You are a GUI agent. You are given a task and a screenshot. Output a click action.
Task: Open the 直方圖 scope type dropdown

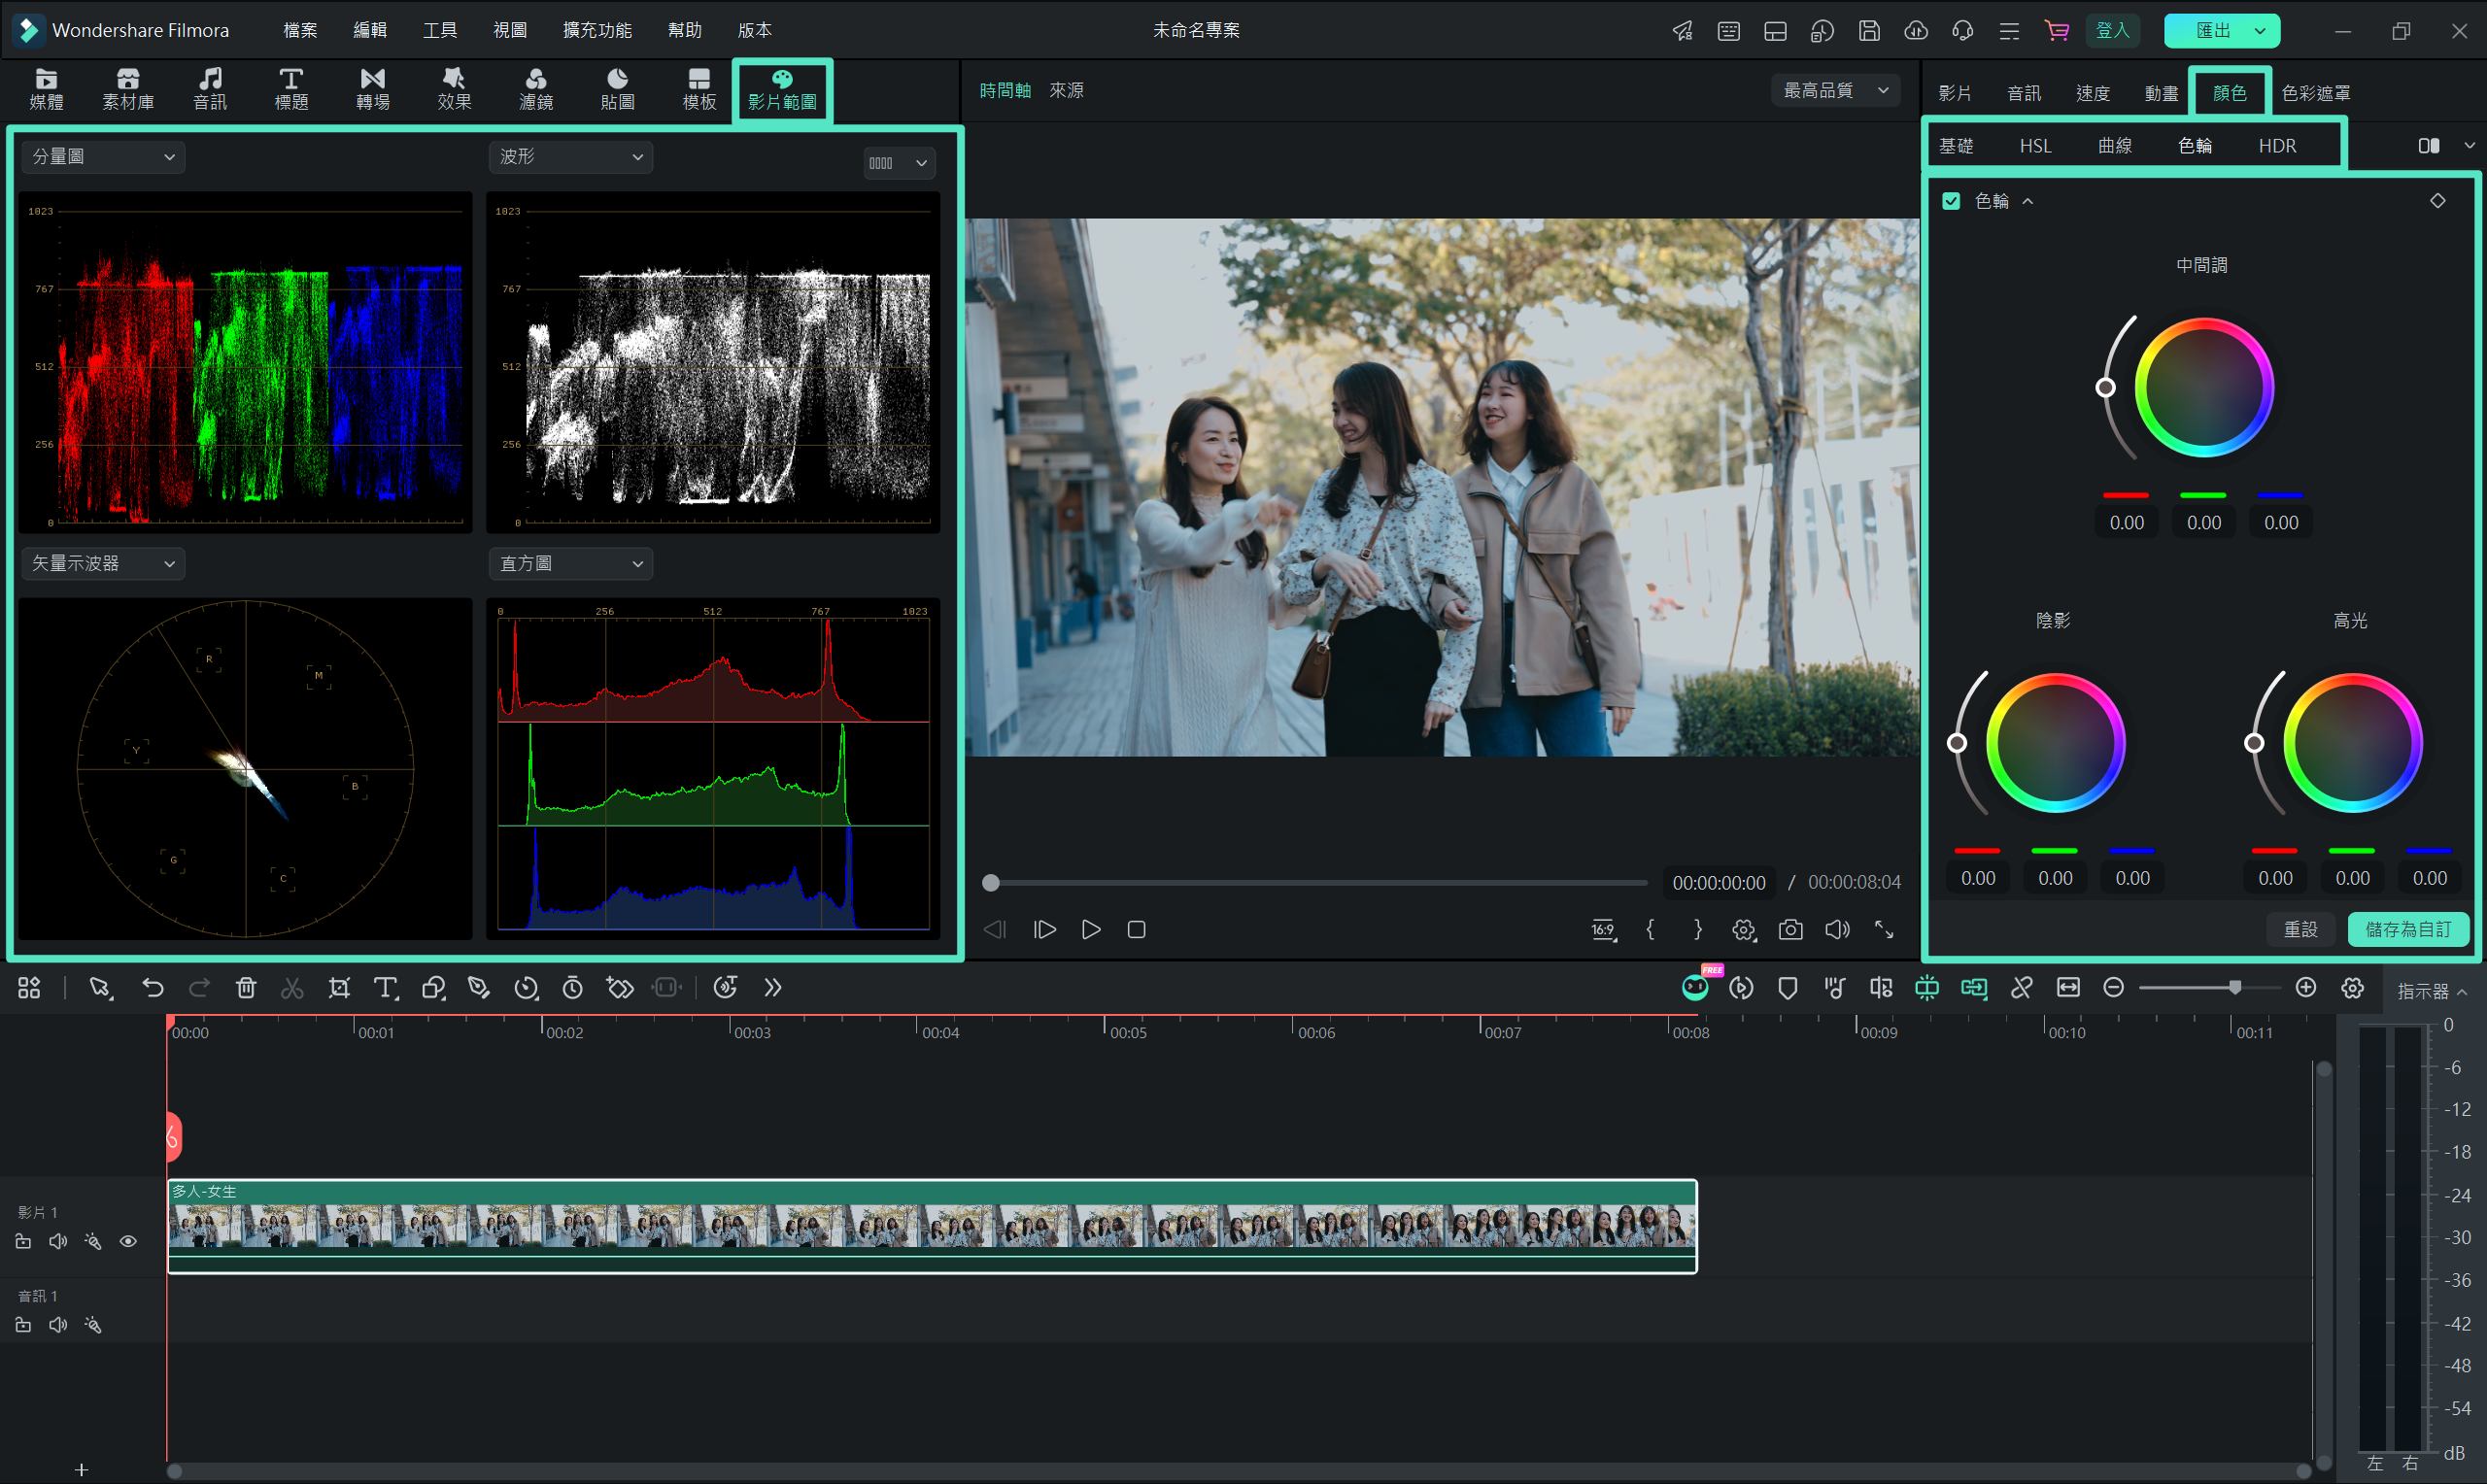[571, 564]
